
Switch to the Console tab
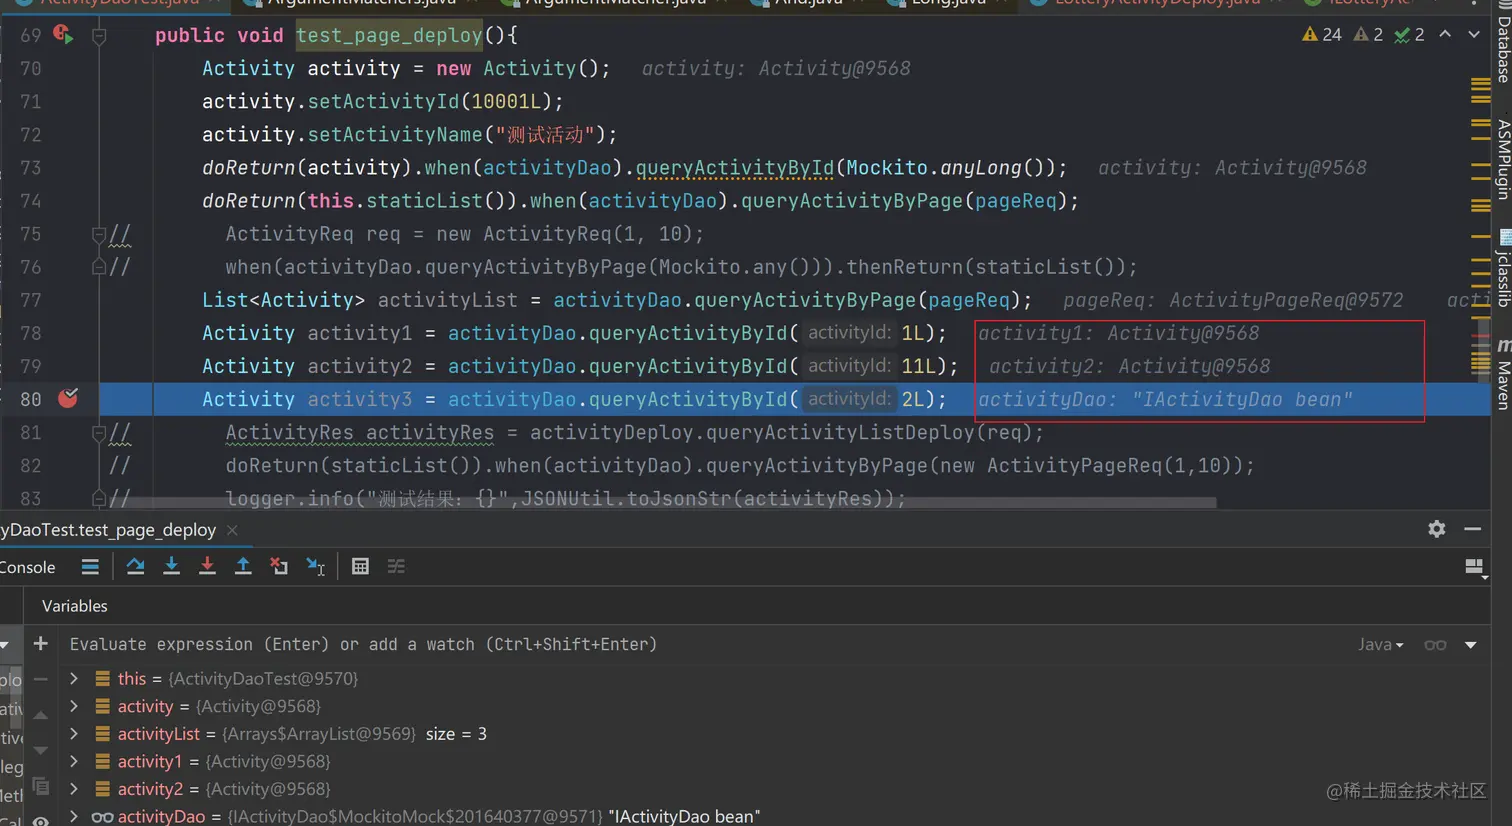tap(28, 567)
